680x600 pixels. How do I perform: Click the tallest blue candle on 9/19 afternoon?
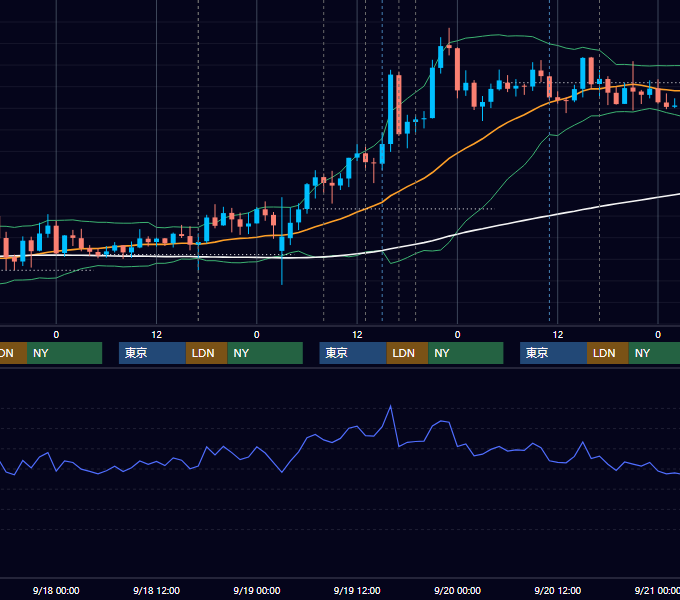pyautogui.click(x=391, y=109)
